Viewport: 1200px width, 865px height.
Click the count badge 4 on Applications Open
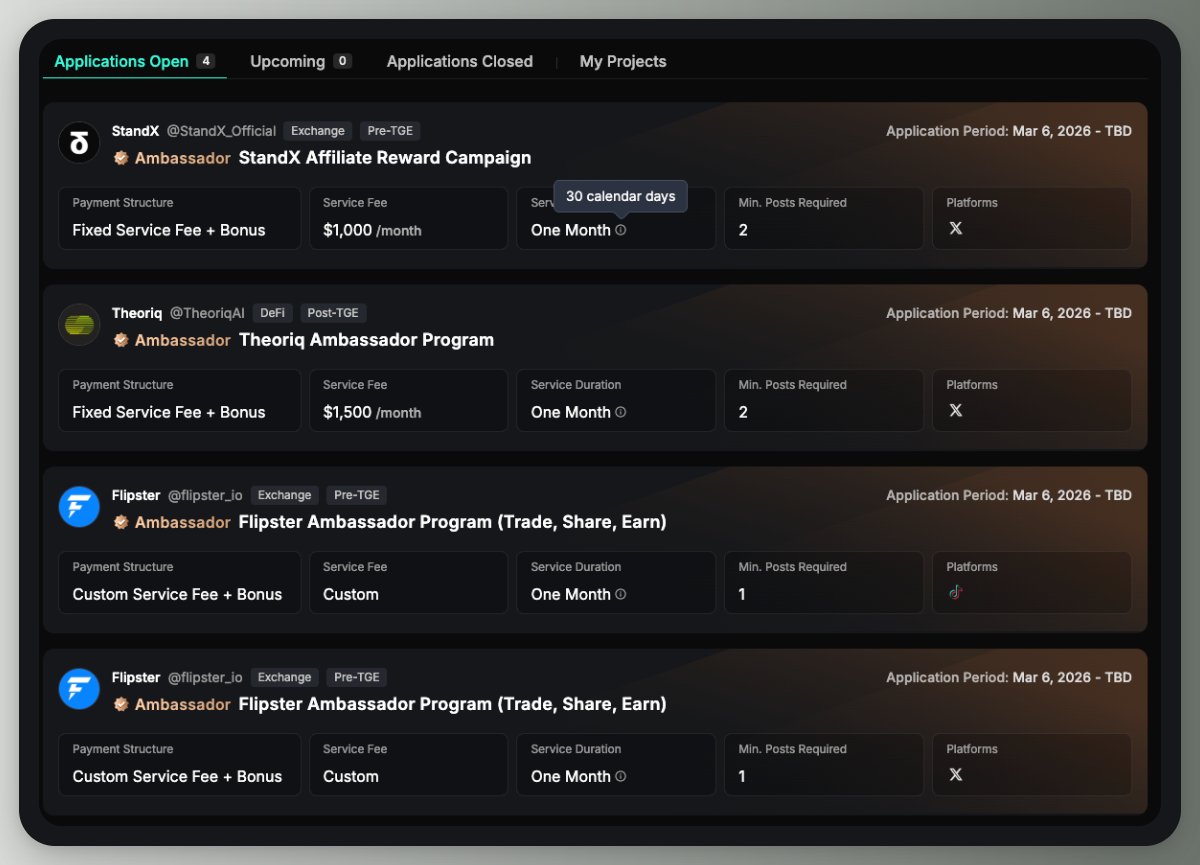pos(206,61)
